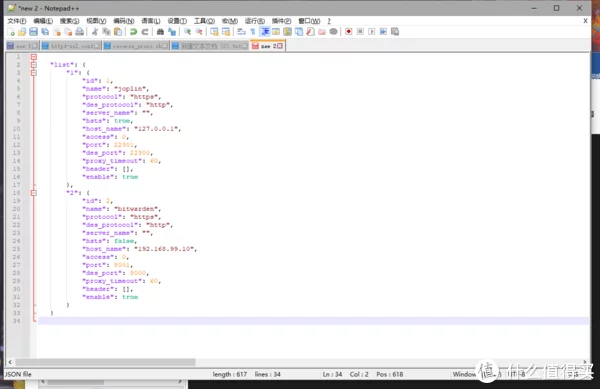600x389 pixels.
Task: Open the 插件(P) plugins menu
Action: tap(281, 21)
